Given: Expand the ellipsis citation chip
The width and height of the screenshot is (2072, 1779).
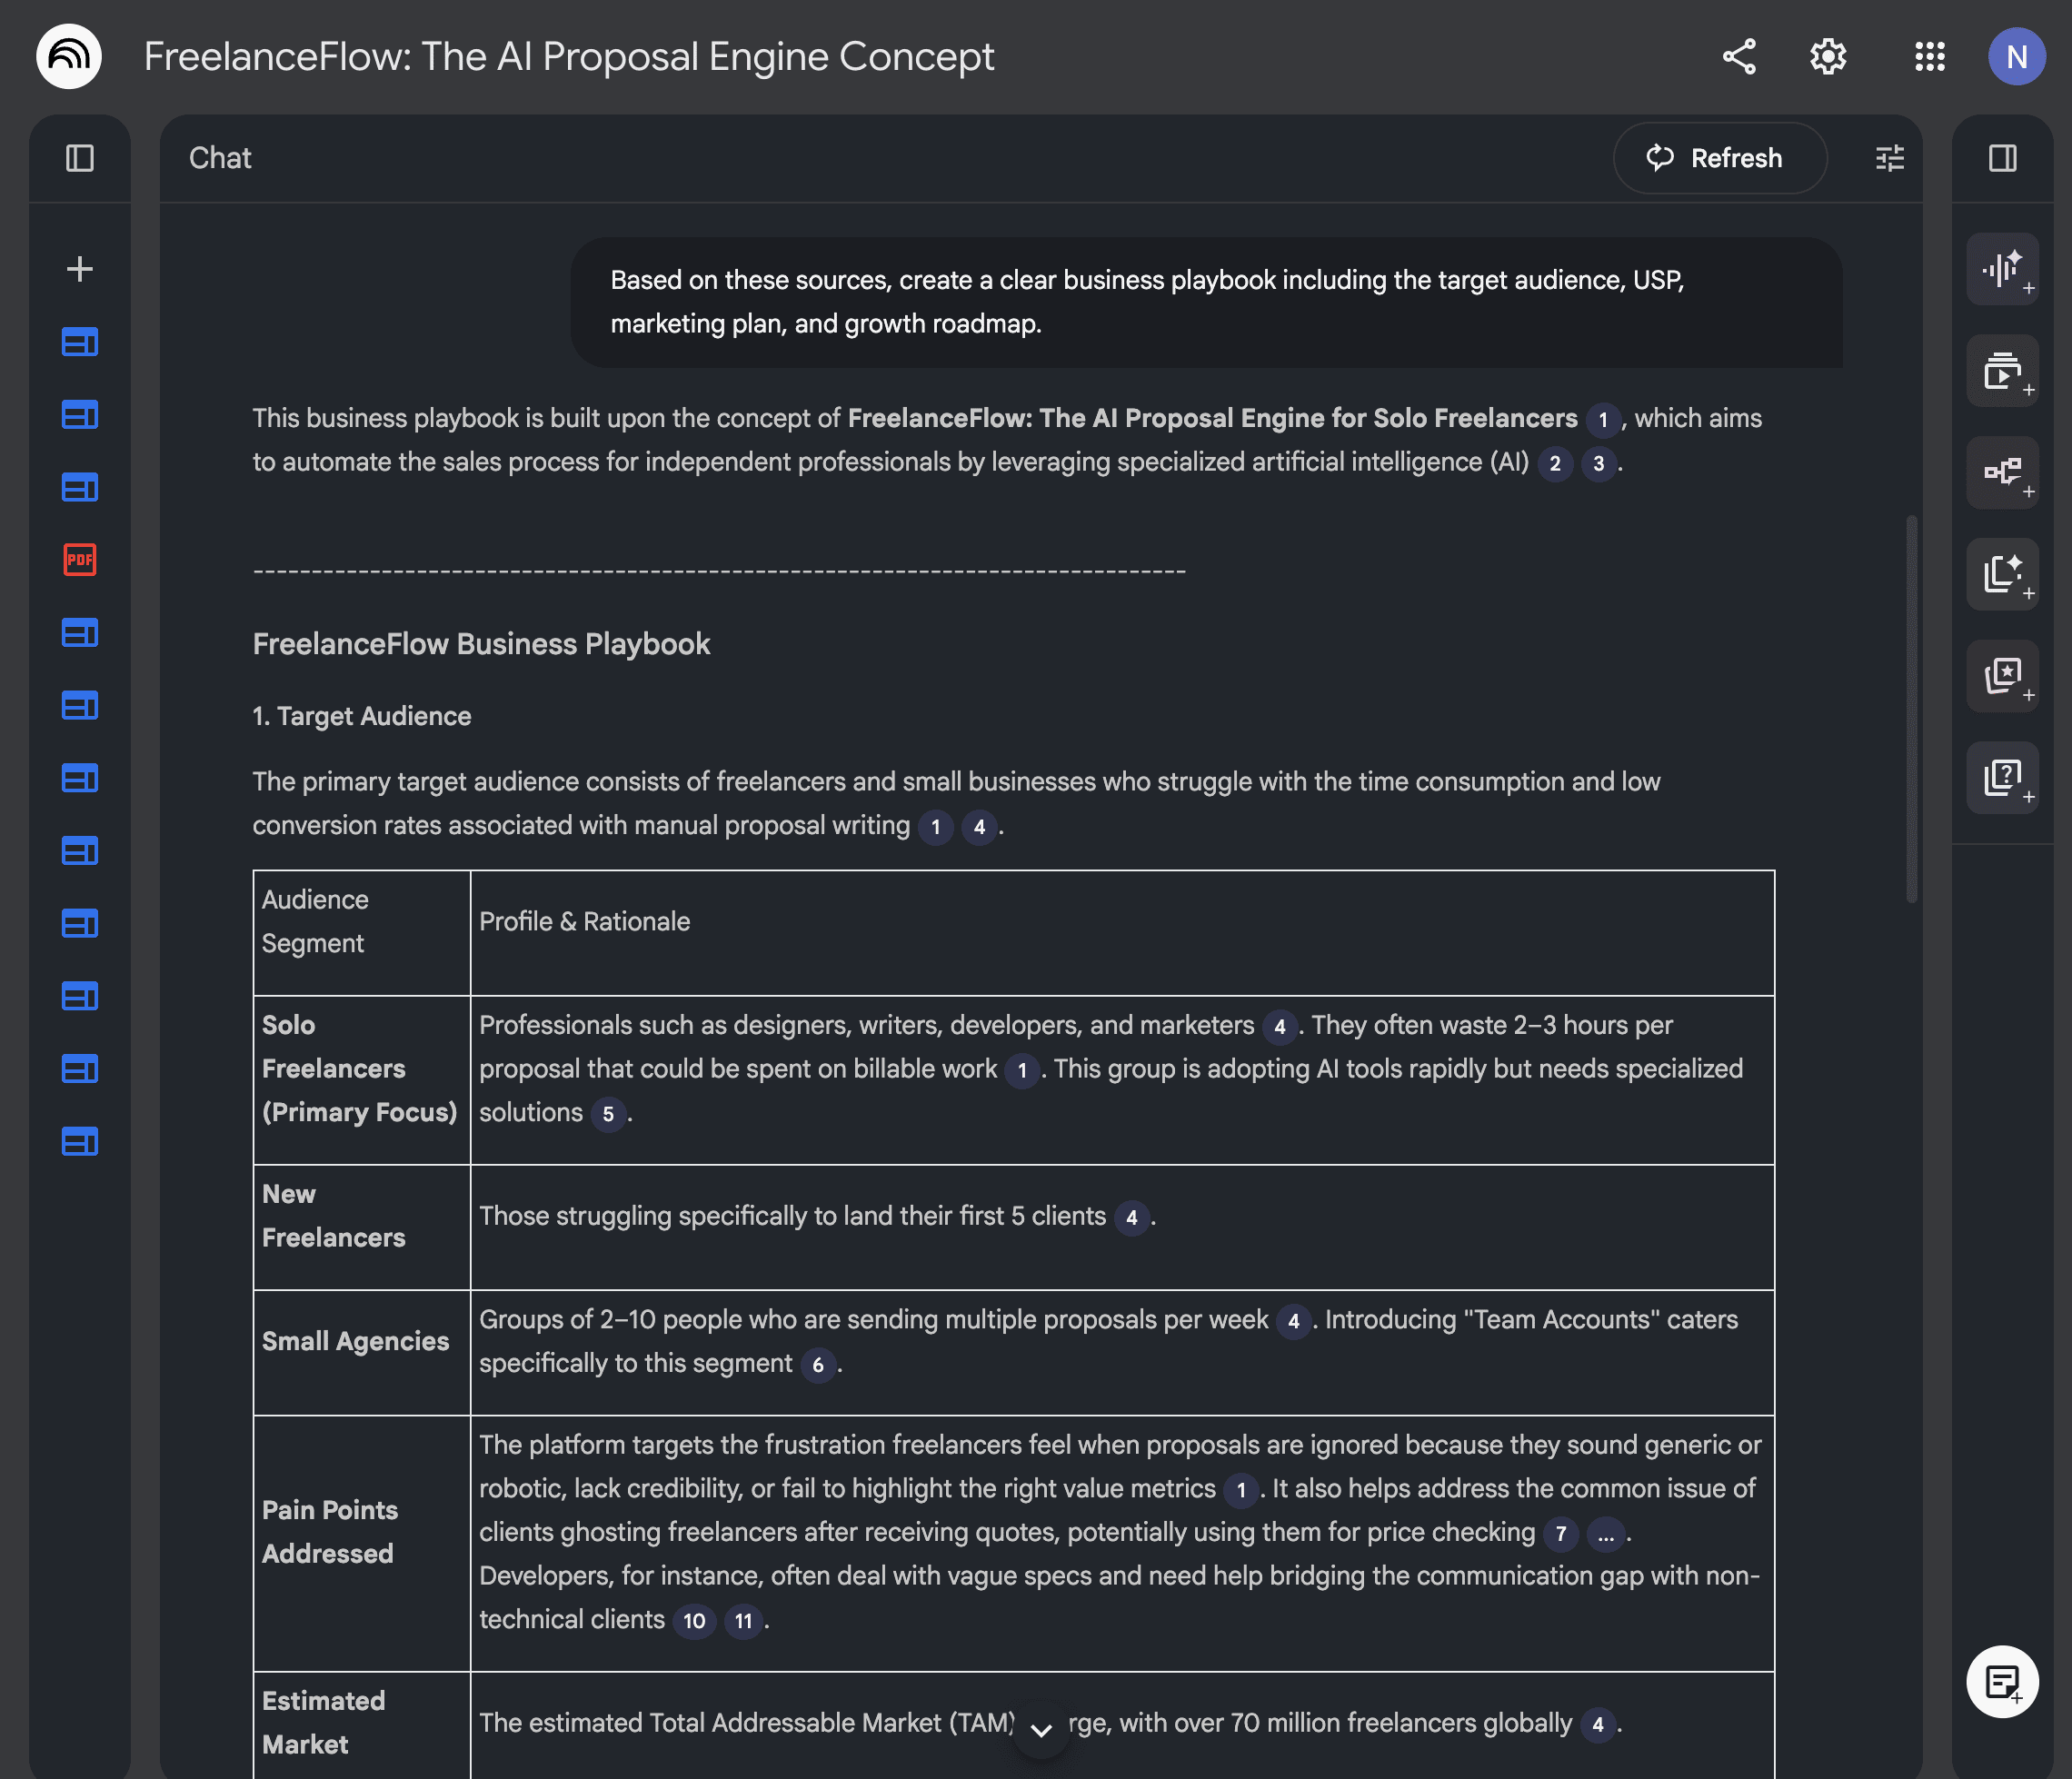Looking at the screenshot, I should tap(1605, 1534).
